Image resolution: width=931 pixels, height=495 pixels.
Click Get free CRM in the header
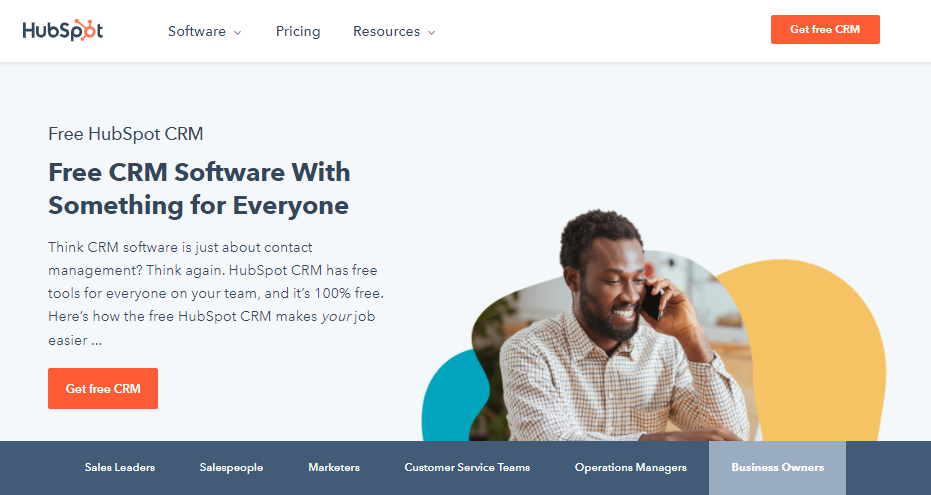pos(825,30)
